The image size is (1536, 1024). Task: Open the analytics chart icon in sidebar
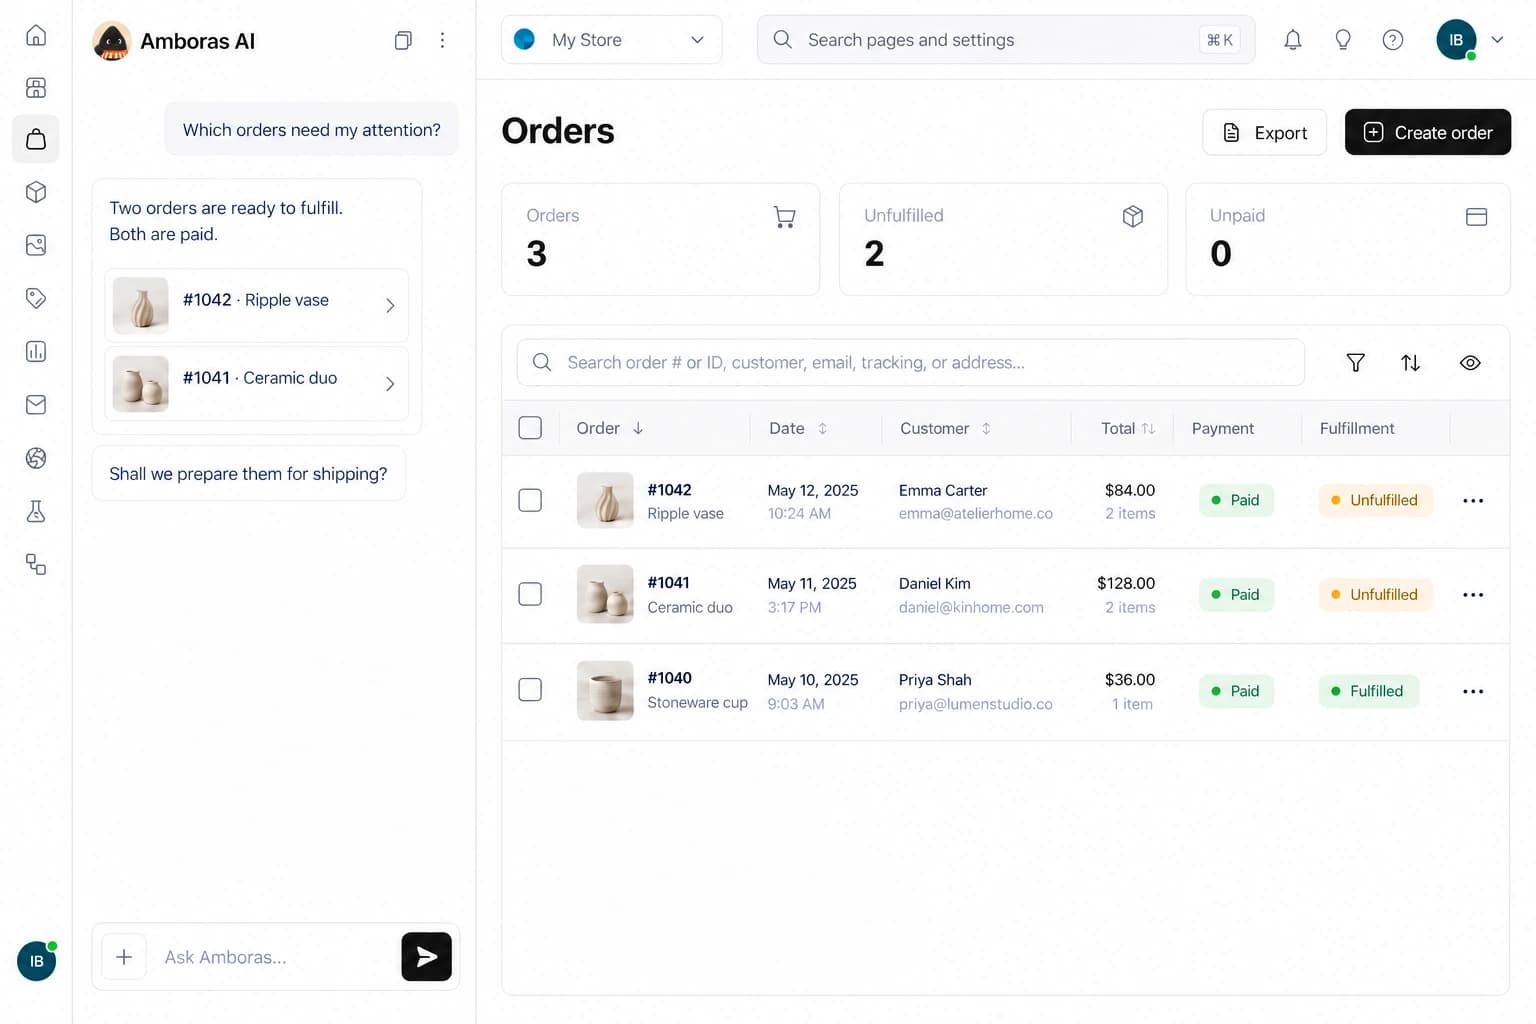[x=36, y=351]
